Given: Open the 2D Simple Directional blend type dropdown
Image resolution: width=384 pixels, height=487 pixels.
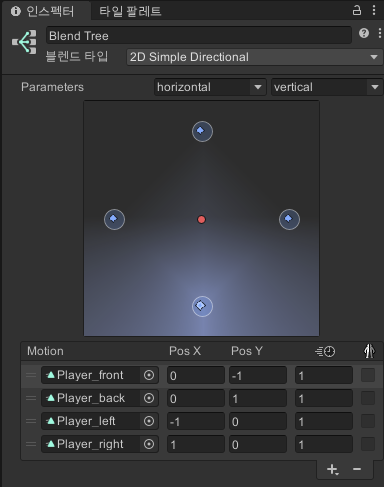Looking at the screenshot, I should click(254, 57).
